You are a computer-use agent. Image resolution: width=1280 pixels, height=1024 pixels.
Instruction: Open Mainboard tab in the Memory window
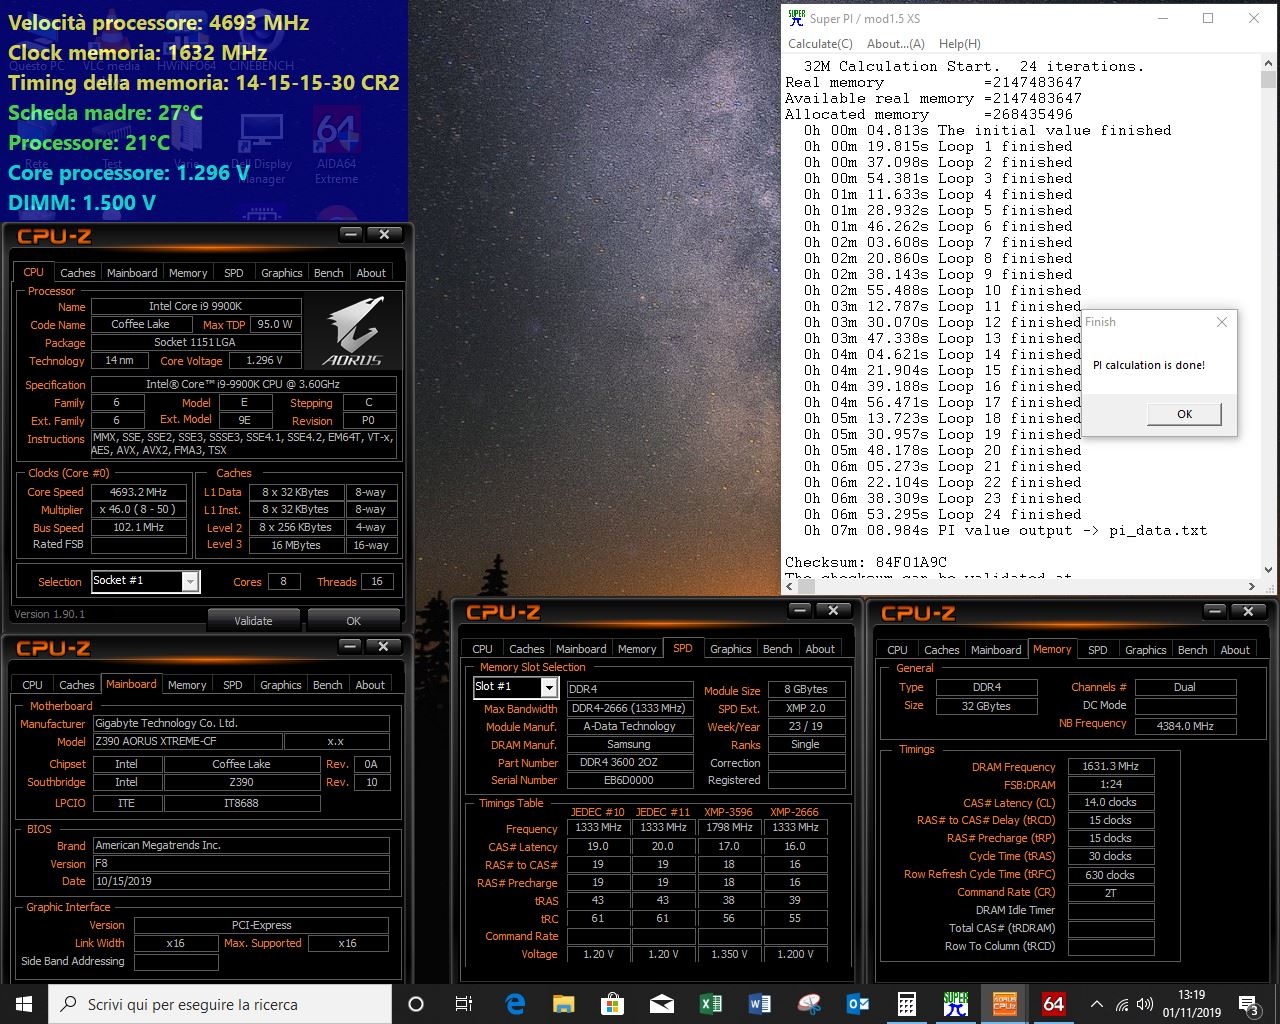pos(996,650)
